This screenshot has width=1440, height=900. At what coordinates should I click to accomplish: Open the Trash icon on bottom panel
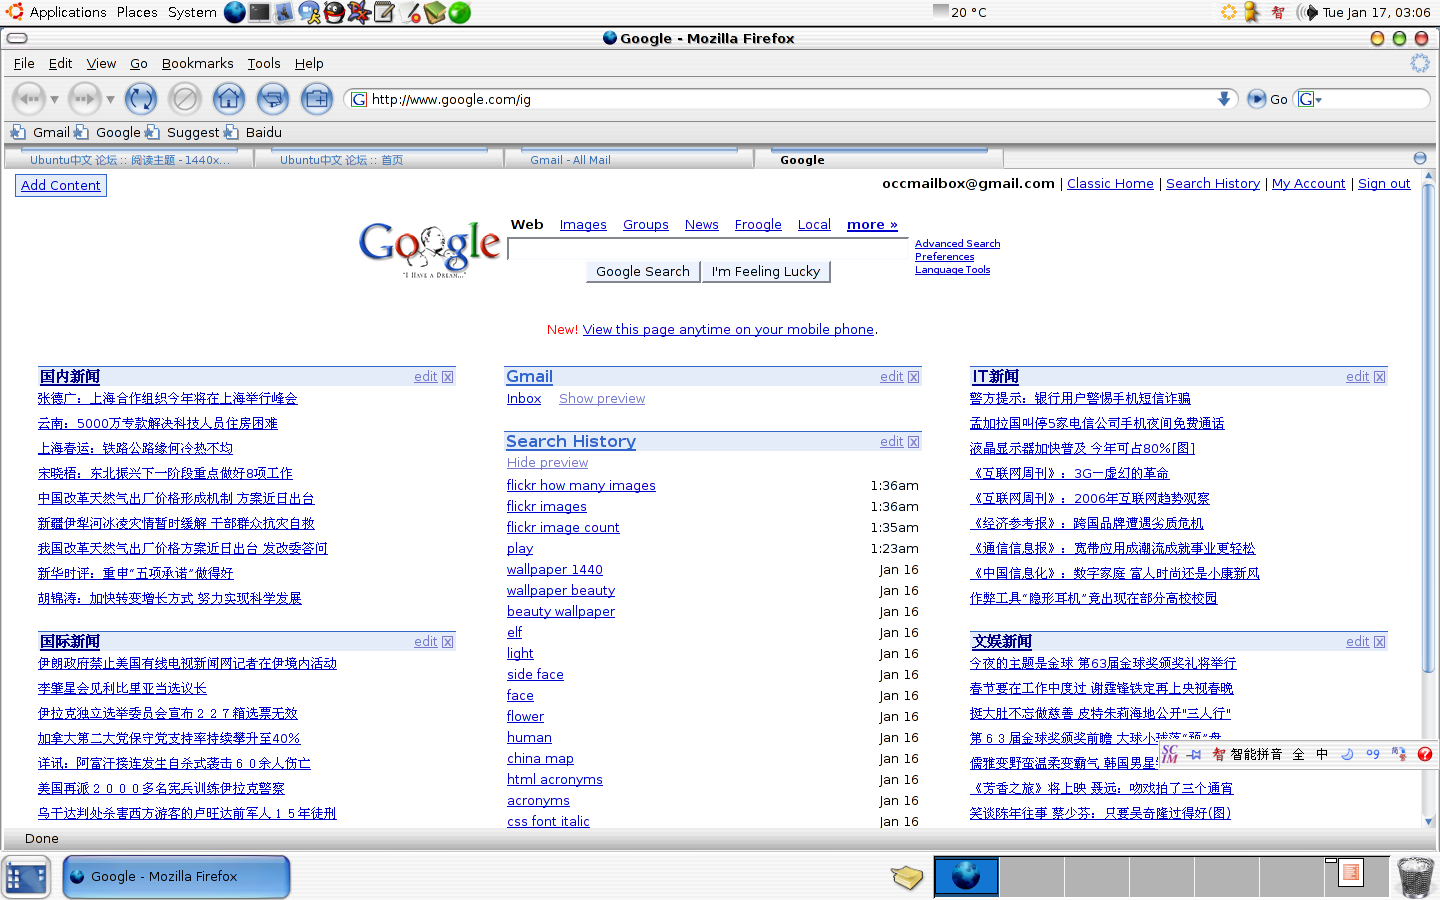coord(1414,877)
